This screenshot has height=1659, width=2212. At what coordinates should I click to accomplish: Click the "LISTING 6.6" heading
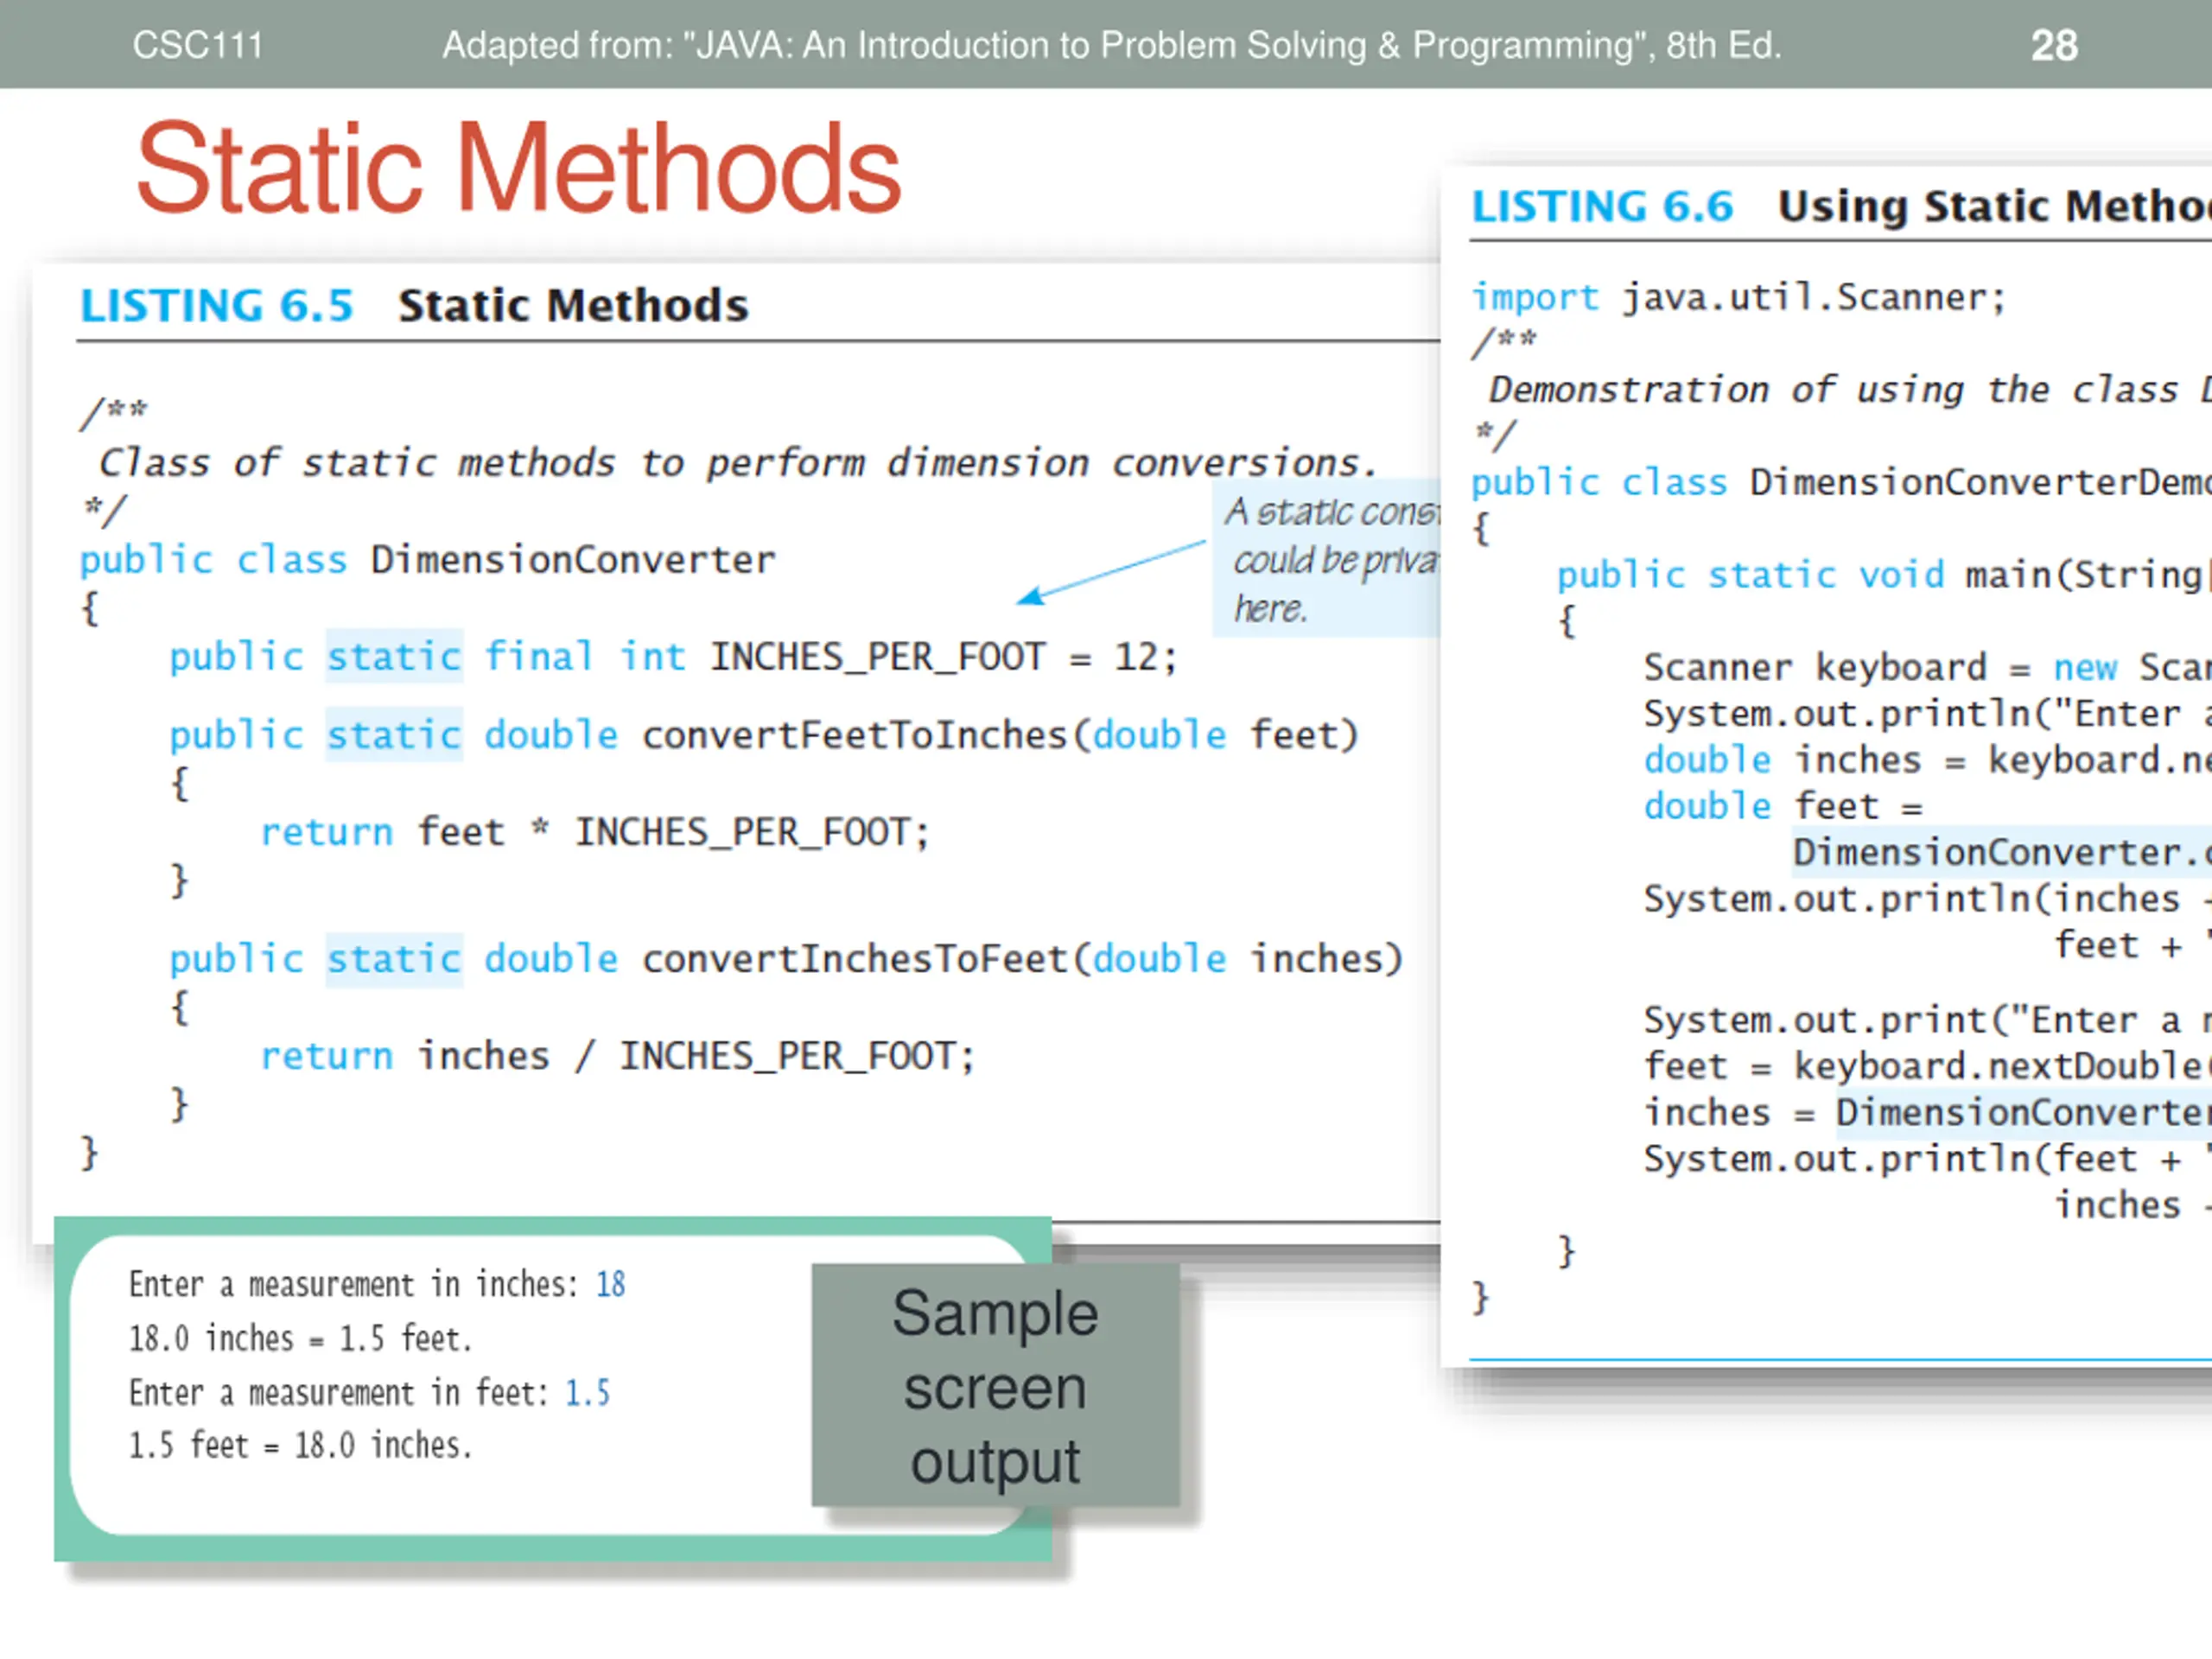[x=1602, y=206]
